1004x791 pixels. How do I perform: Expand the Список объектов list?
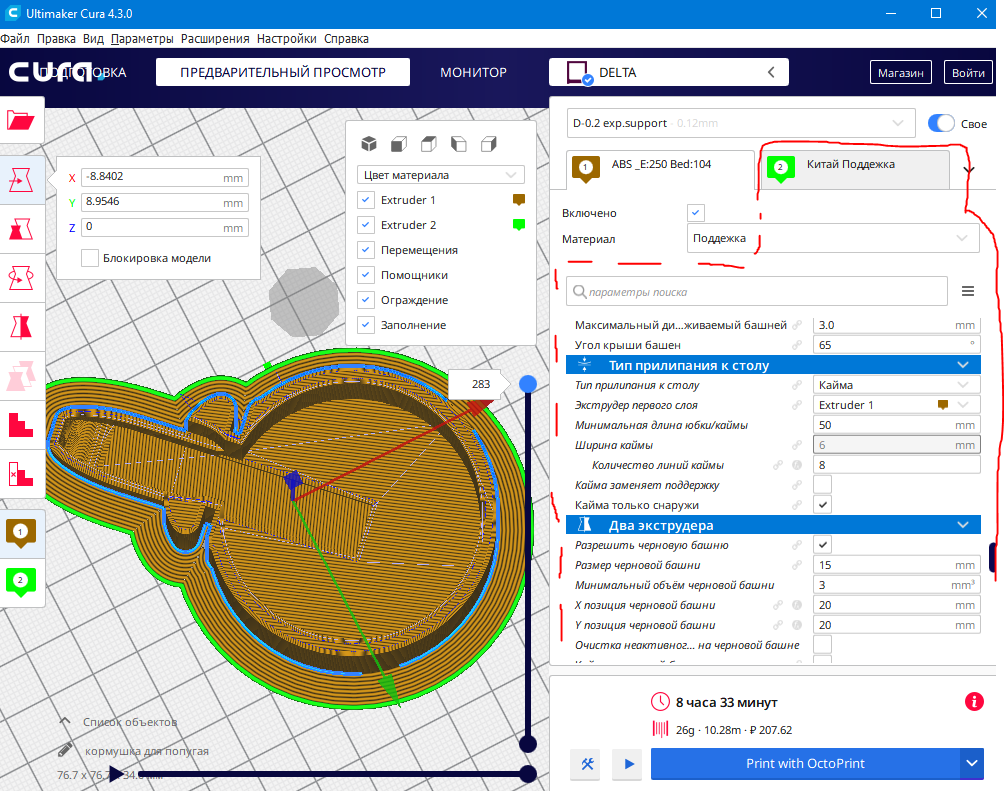tap(119, 722)
